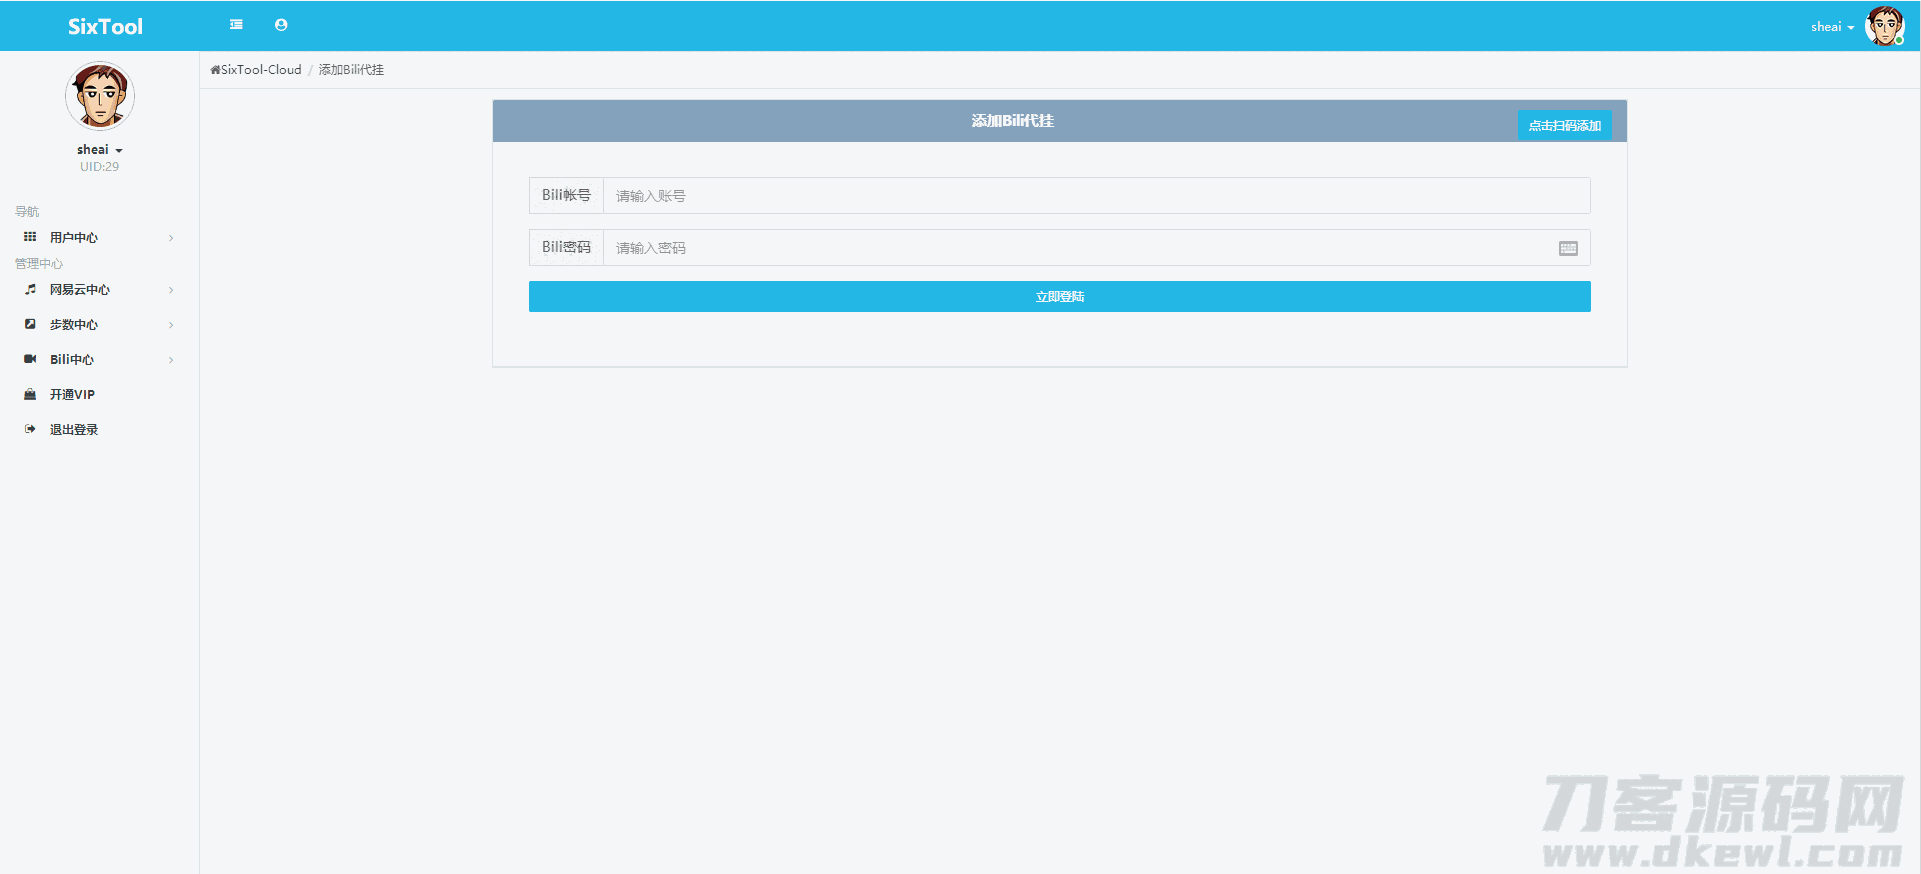Image resolution: width=1921 pixels, height=874 pixels.
Task: Open the header avatar picture at top right
Action: [x=1885, y=26]
